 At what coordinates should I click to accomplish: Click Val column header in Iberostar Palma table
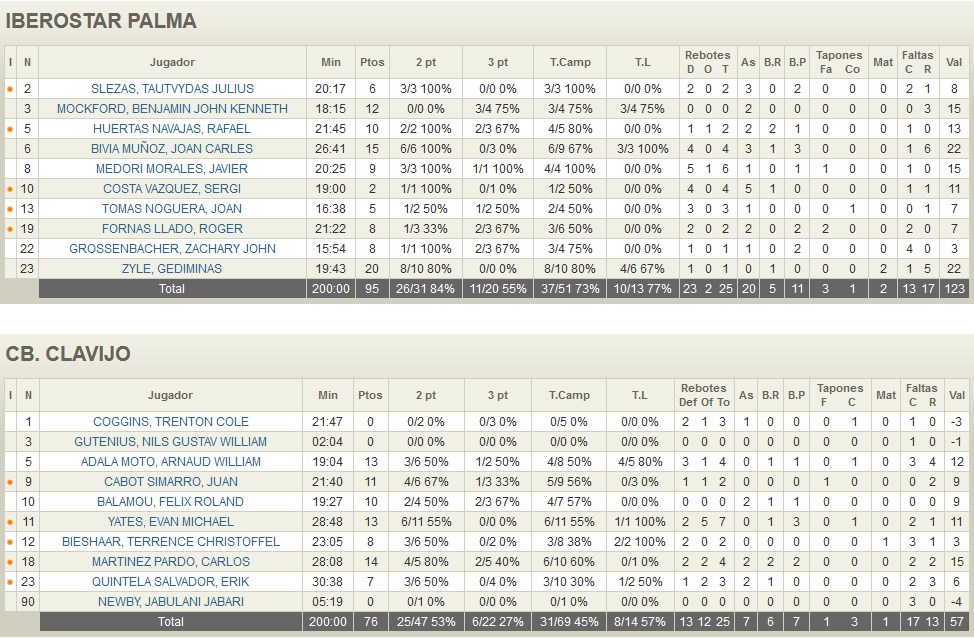[955, 62]
